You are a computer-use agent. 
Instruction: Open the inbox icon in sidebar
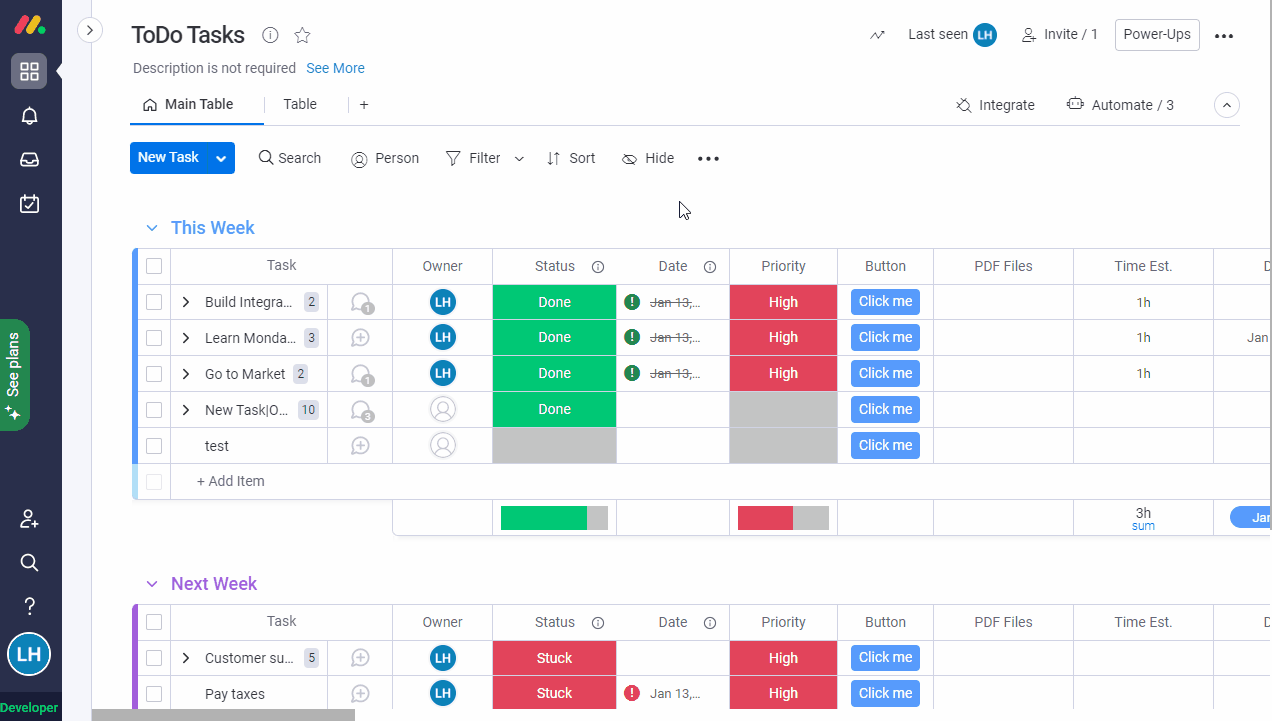[30, 160]
